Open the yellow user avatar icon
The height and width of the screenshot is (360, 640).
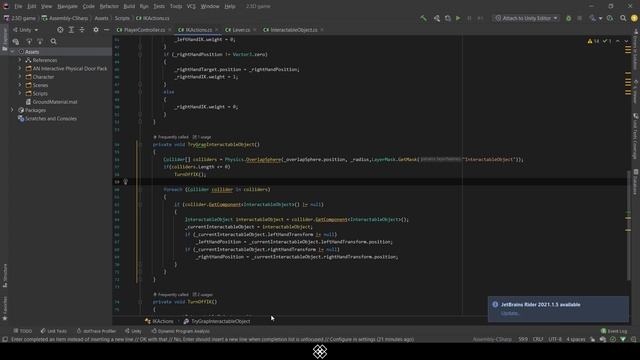634,18
